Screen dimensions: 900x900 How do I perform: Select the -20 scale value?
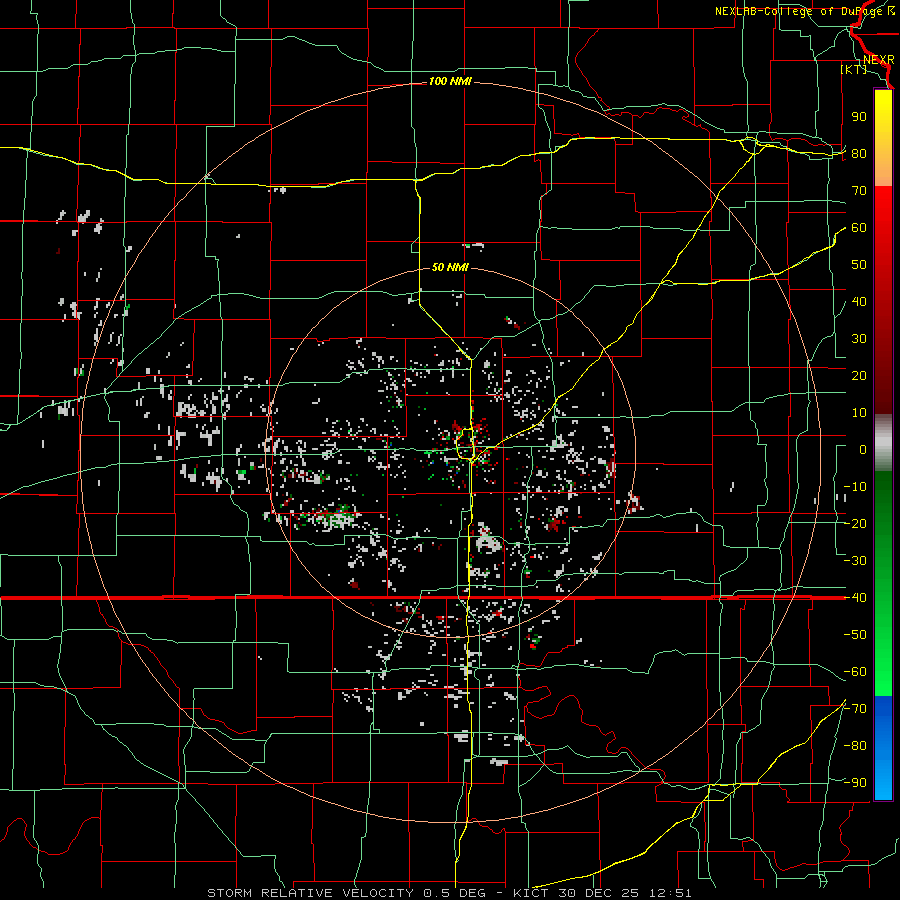click(855, 524)
